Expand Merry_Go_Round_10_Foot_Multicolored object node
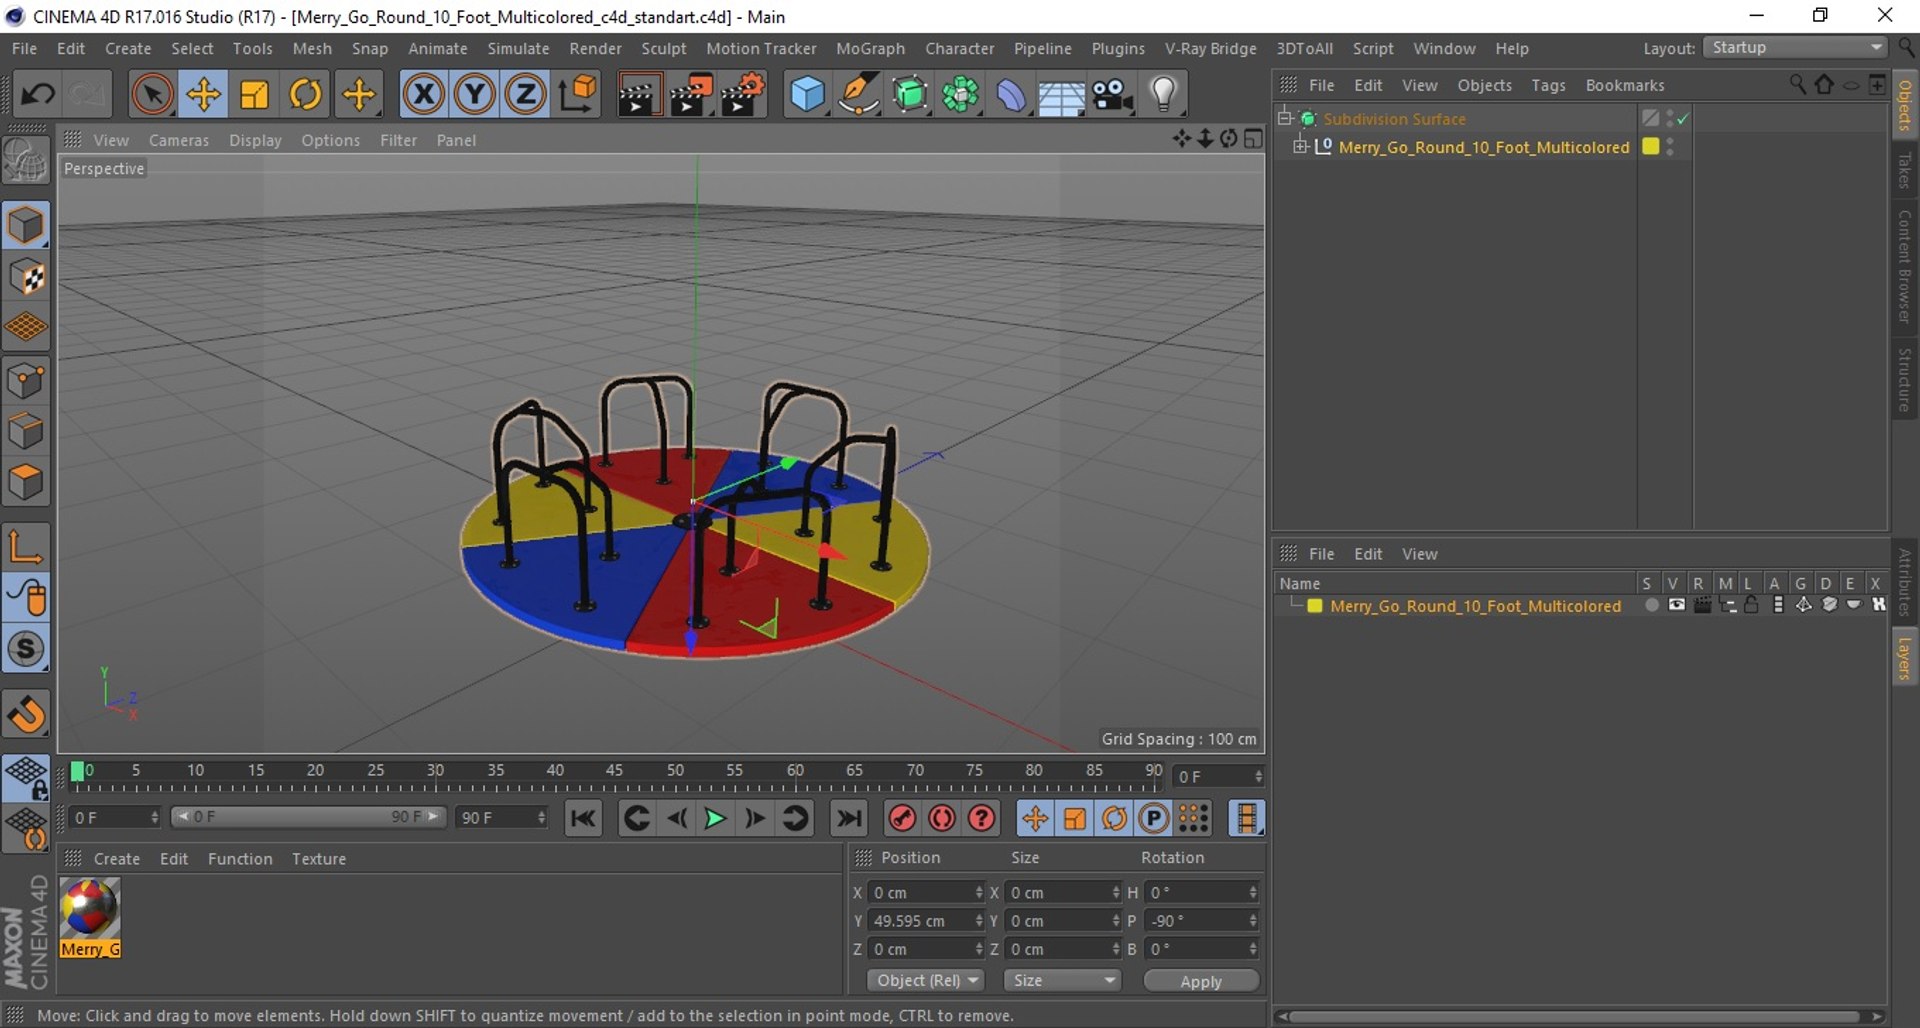 (x=1300, y=147)
